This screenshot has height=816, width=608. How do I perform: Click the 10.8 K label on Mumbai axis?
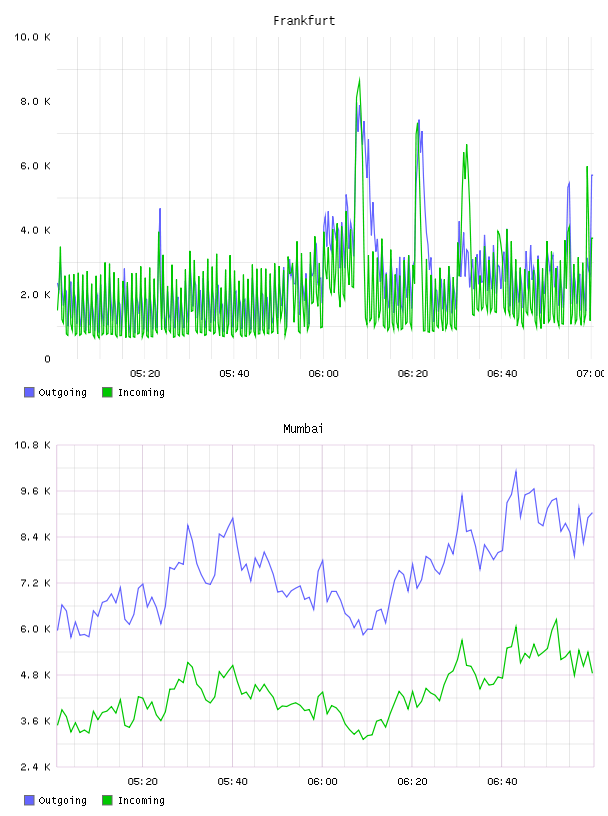tap(32, 445)
